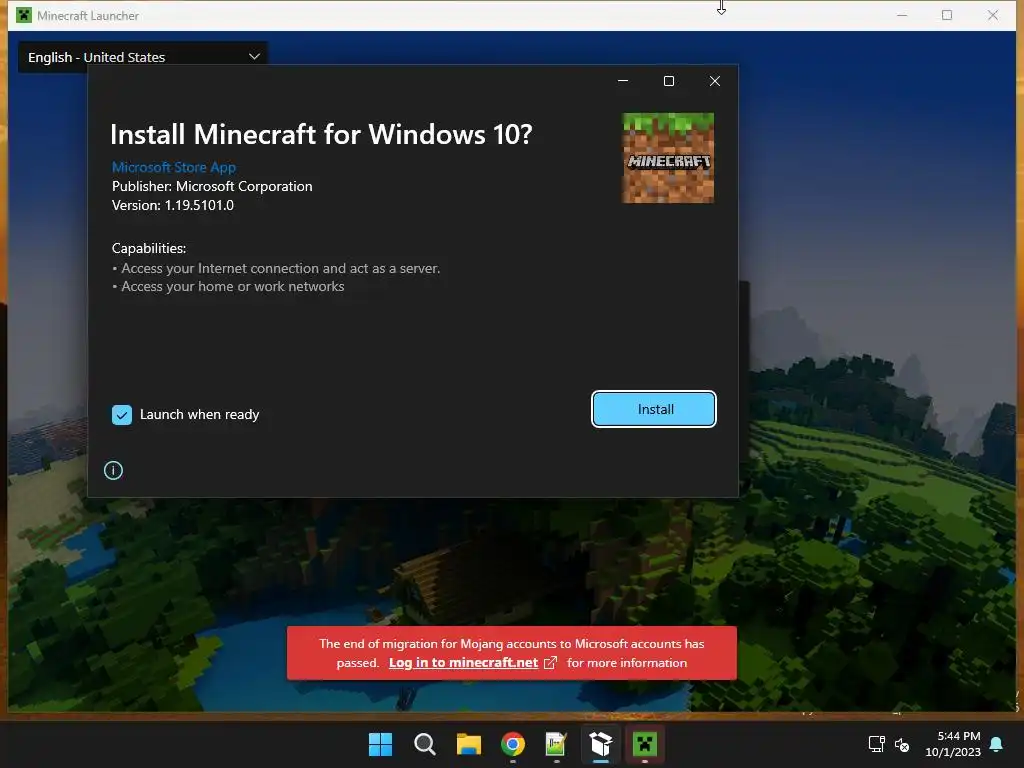This screenshot has width=1024, height=768.
Task: Click the Capabilities: label
Action: coord(149,248)
